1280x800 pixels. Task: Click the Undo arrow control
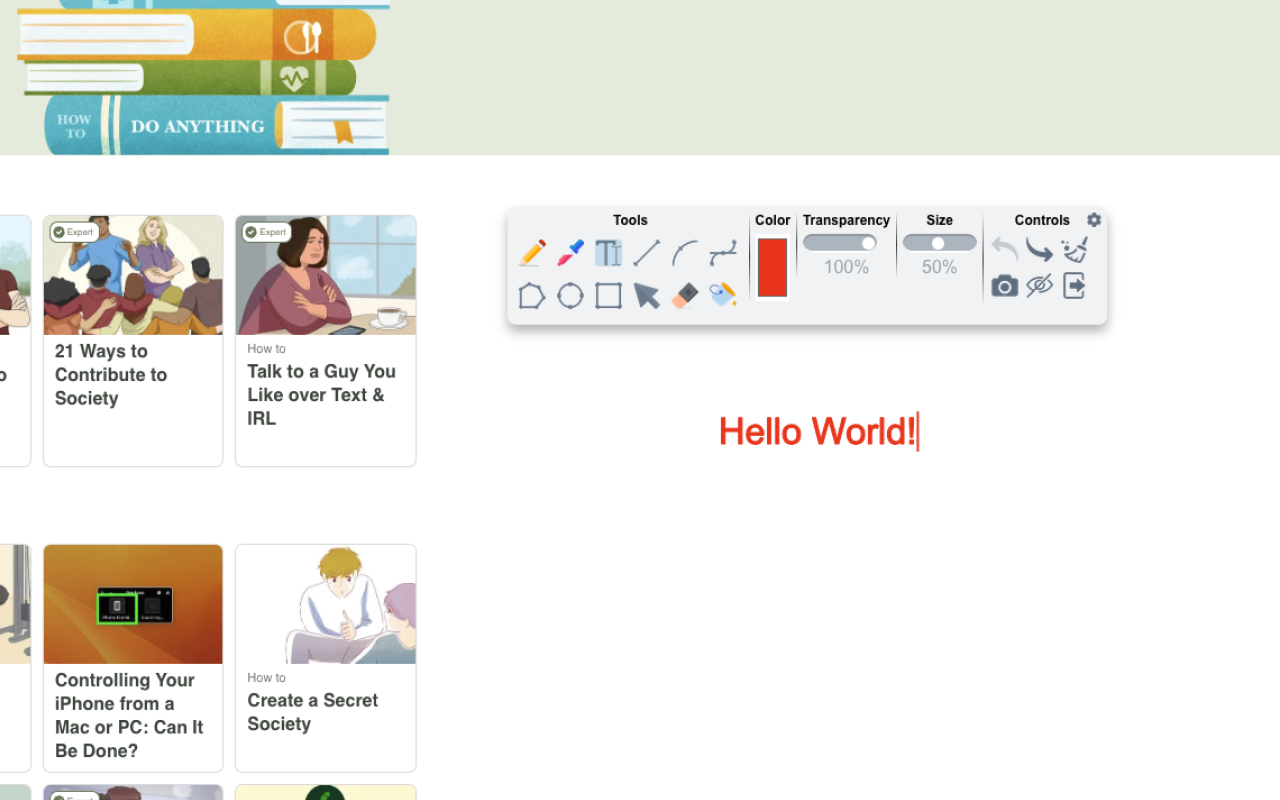pyautogui.click(x=1005, y=249)
